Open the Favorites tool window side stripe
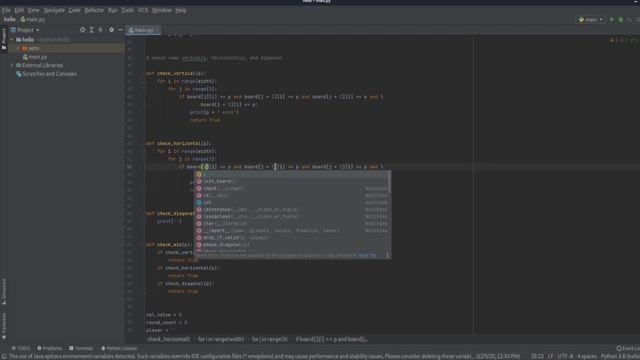This screenshot has width=640, height=360. 4,326
